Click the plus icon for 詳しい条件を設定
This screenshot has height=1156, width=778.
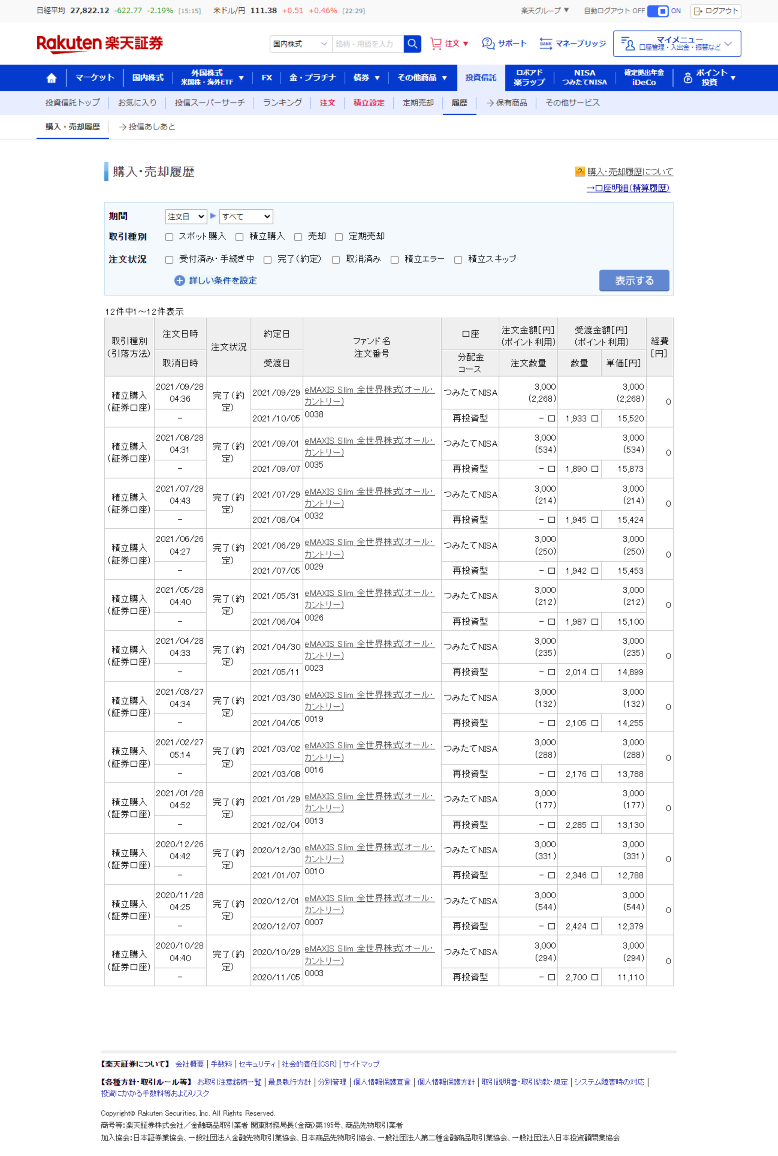click(x=179, y=280)
